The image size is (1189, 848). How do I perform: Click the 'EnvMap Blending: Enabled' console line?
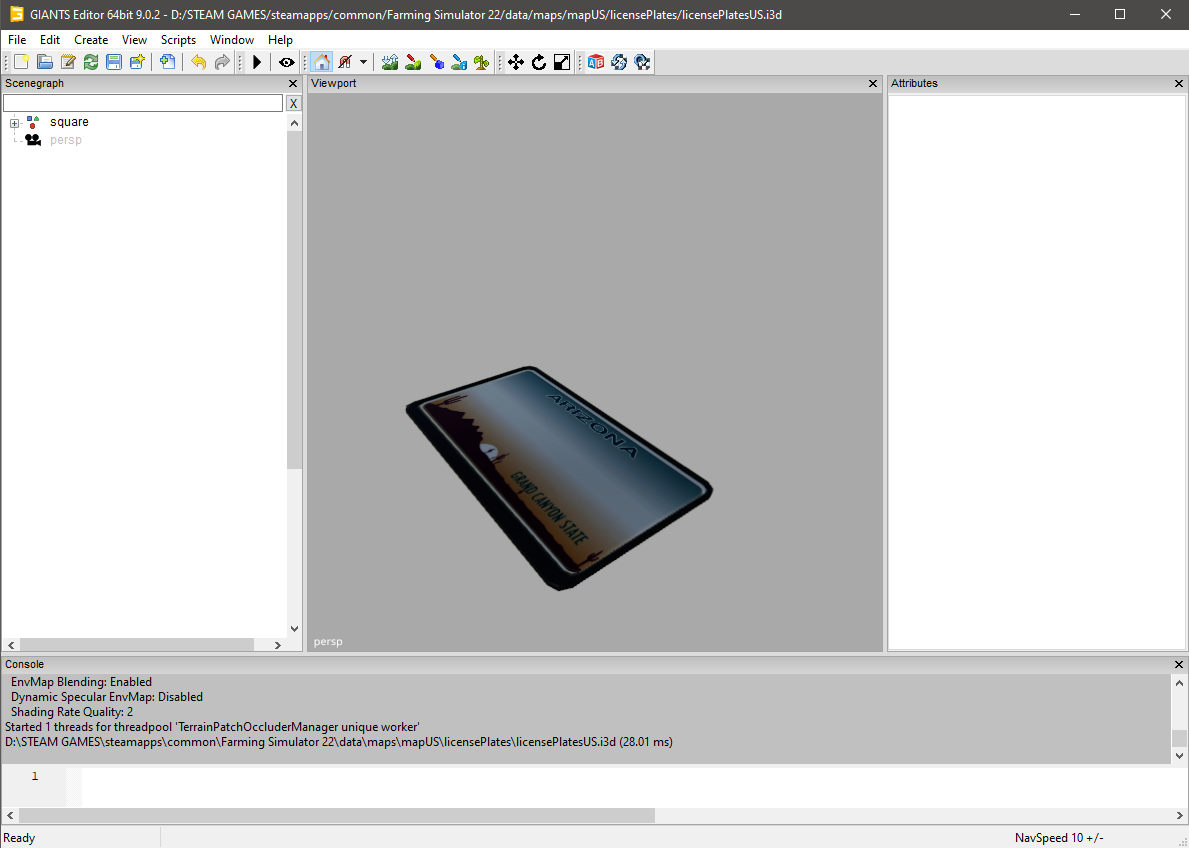pyautogui.click(x=81, y=682)
